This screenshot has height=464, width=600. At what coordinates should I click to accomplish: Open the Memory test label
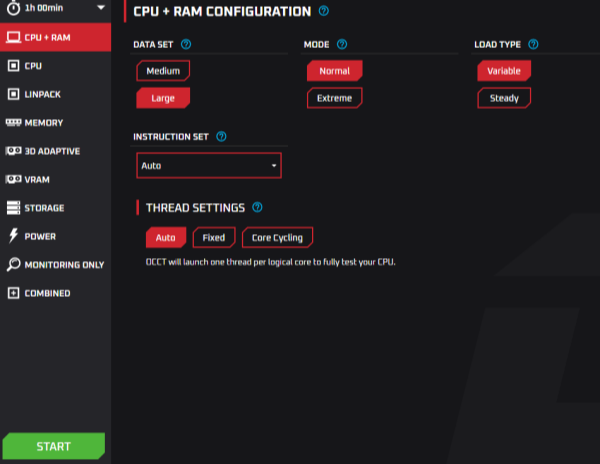(x=44, y=123)
